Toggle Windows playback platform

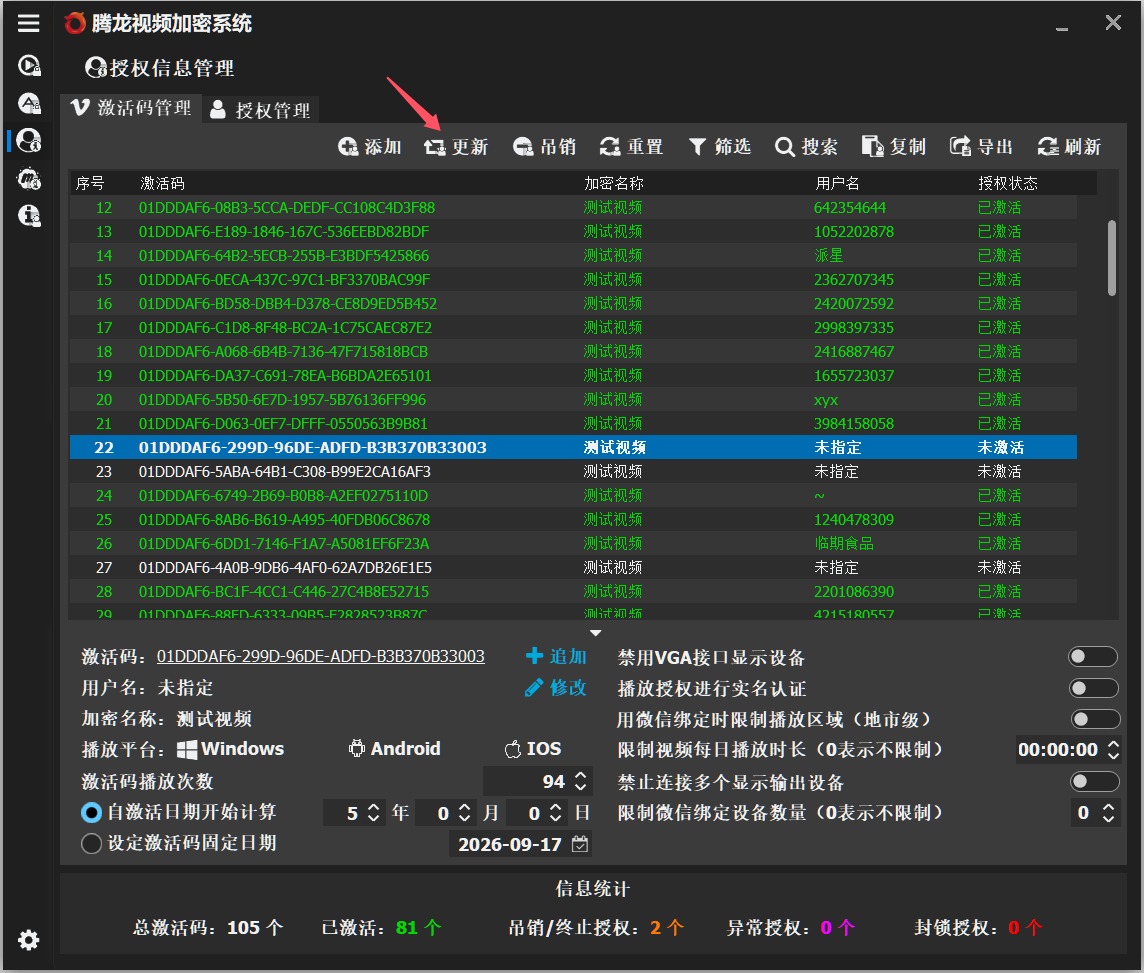231,748
